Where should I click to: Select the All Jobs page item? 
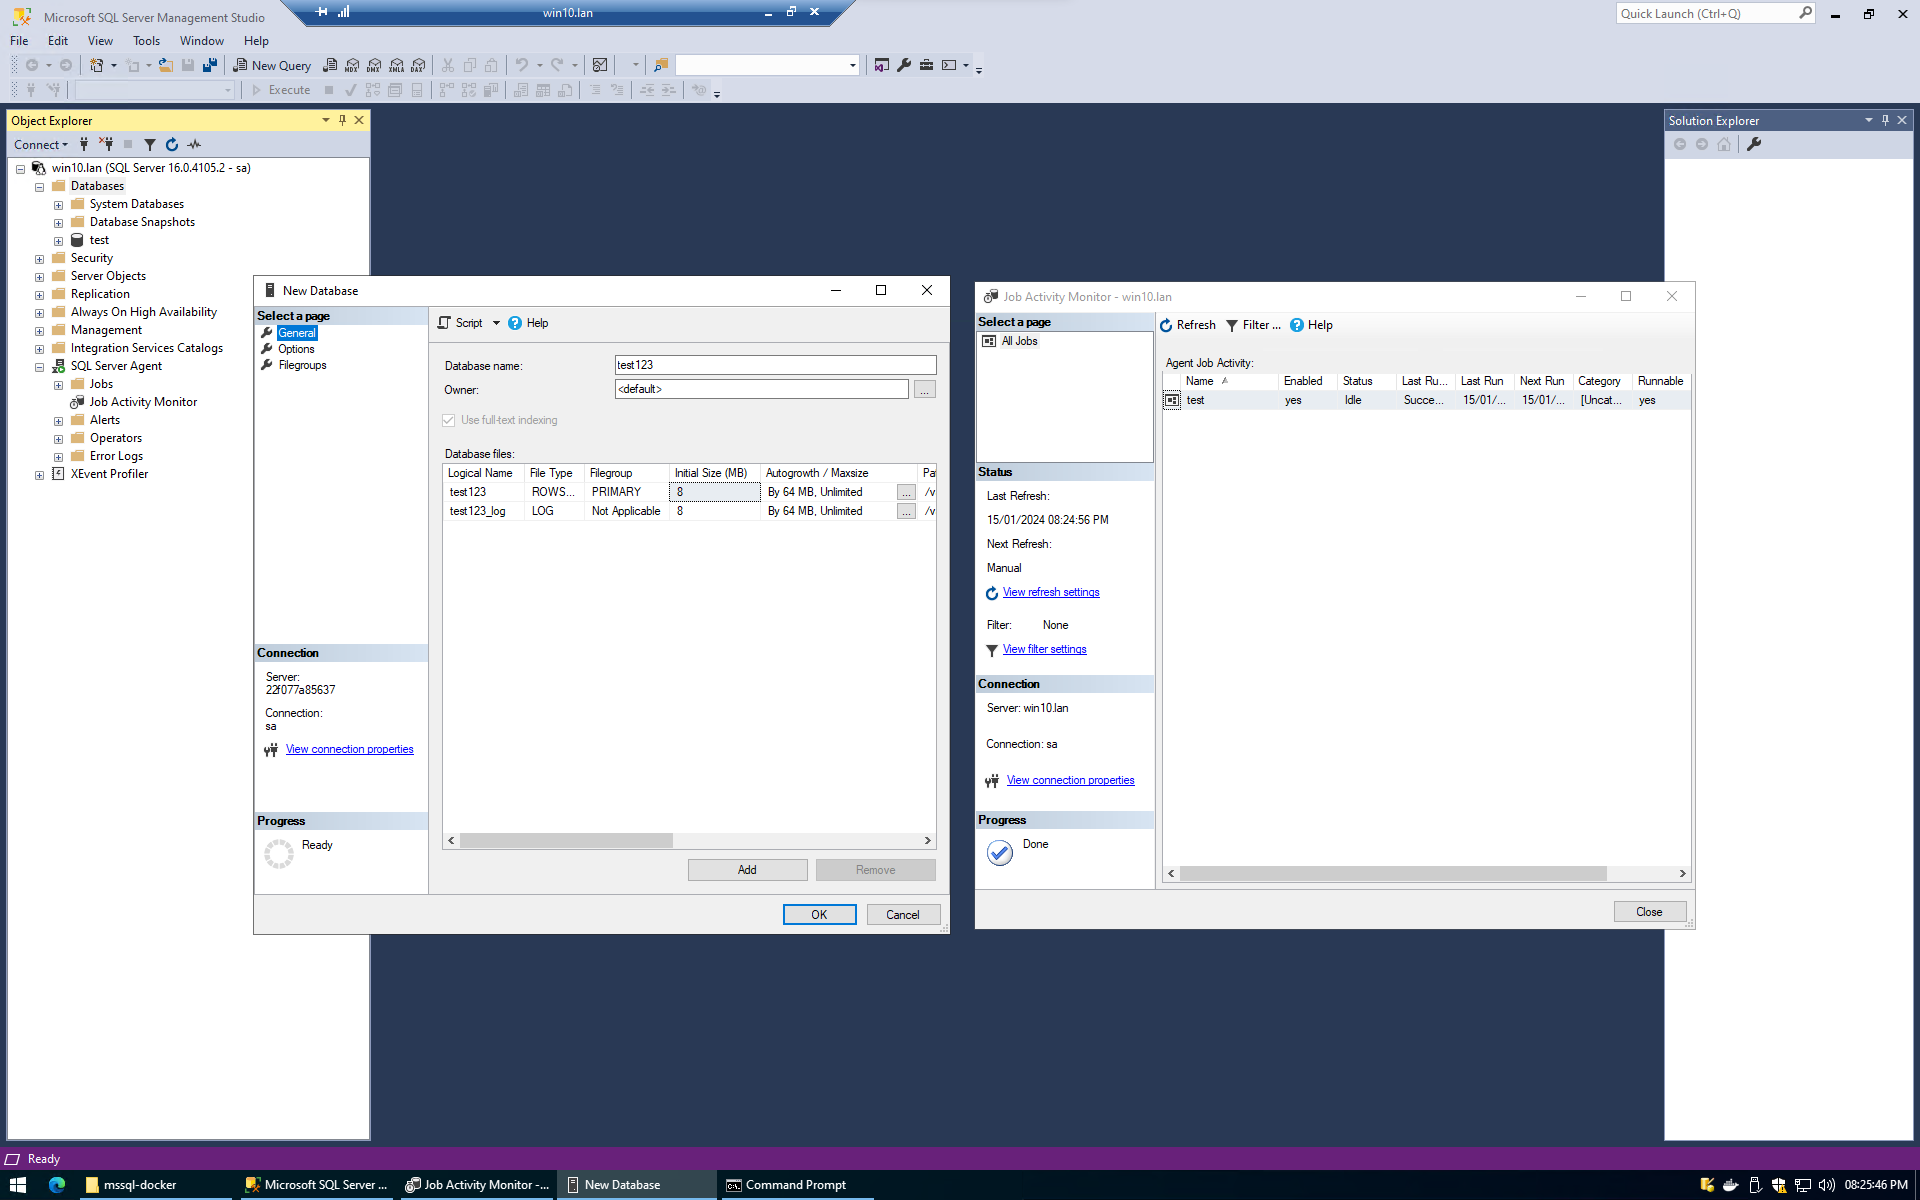(x=1018, y=340)
